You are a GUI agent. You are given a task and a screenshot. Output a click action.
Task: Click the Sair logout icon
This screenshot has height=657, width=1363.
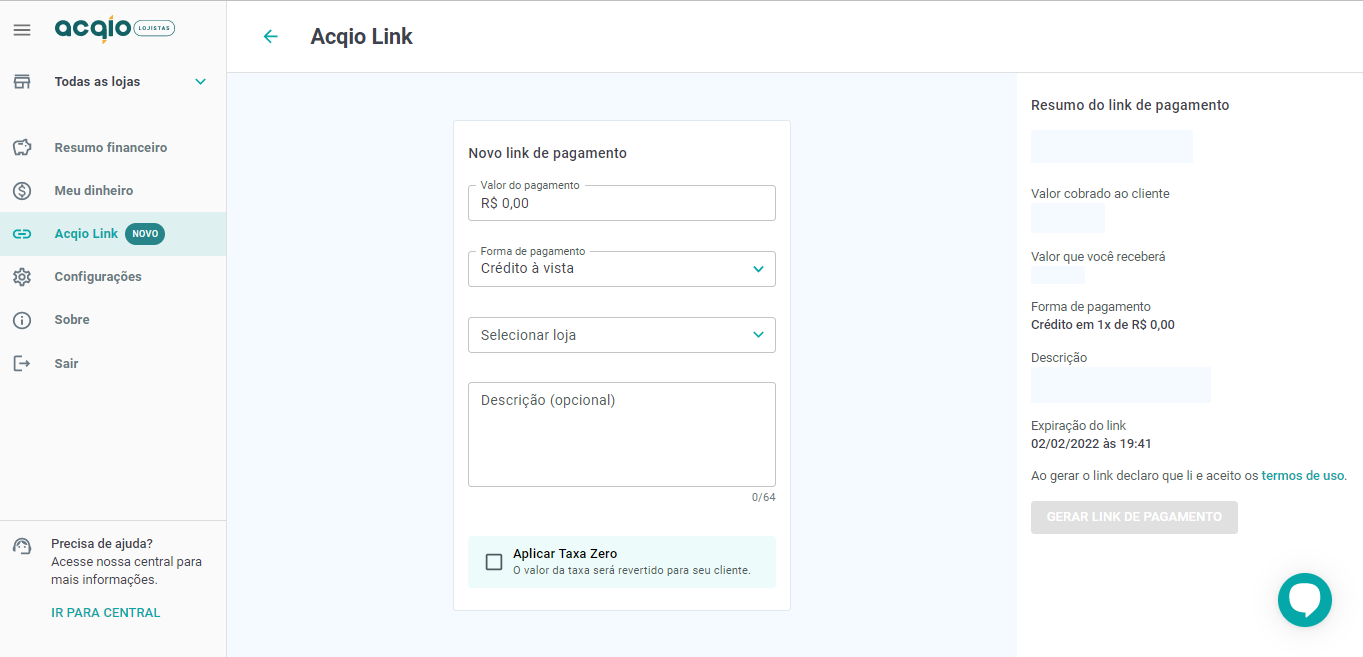22,363
